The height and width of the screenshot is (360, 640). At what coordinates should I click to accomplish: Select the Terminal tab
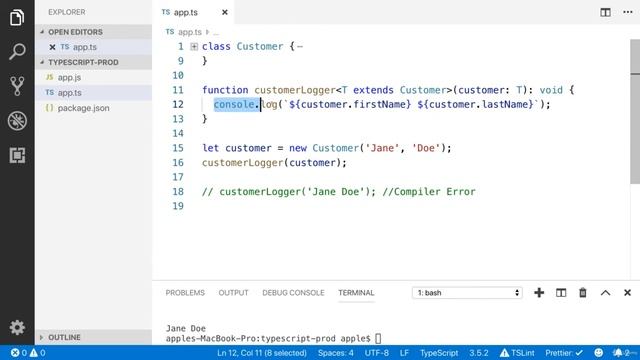click(x=356, y=293)
